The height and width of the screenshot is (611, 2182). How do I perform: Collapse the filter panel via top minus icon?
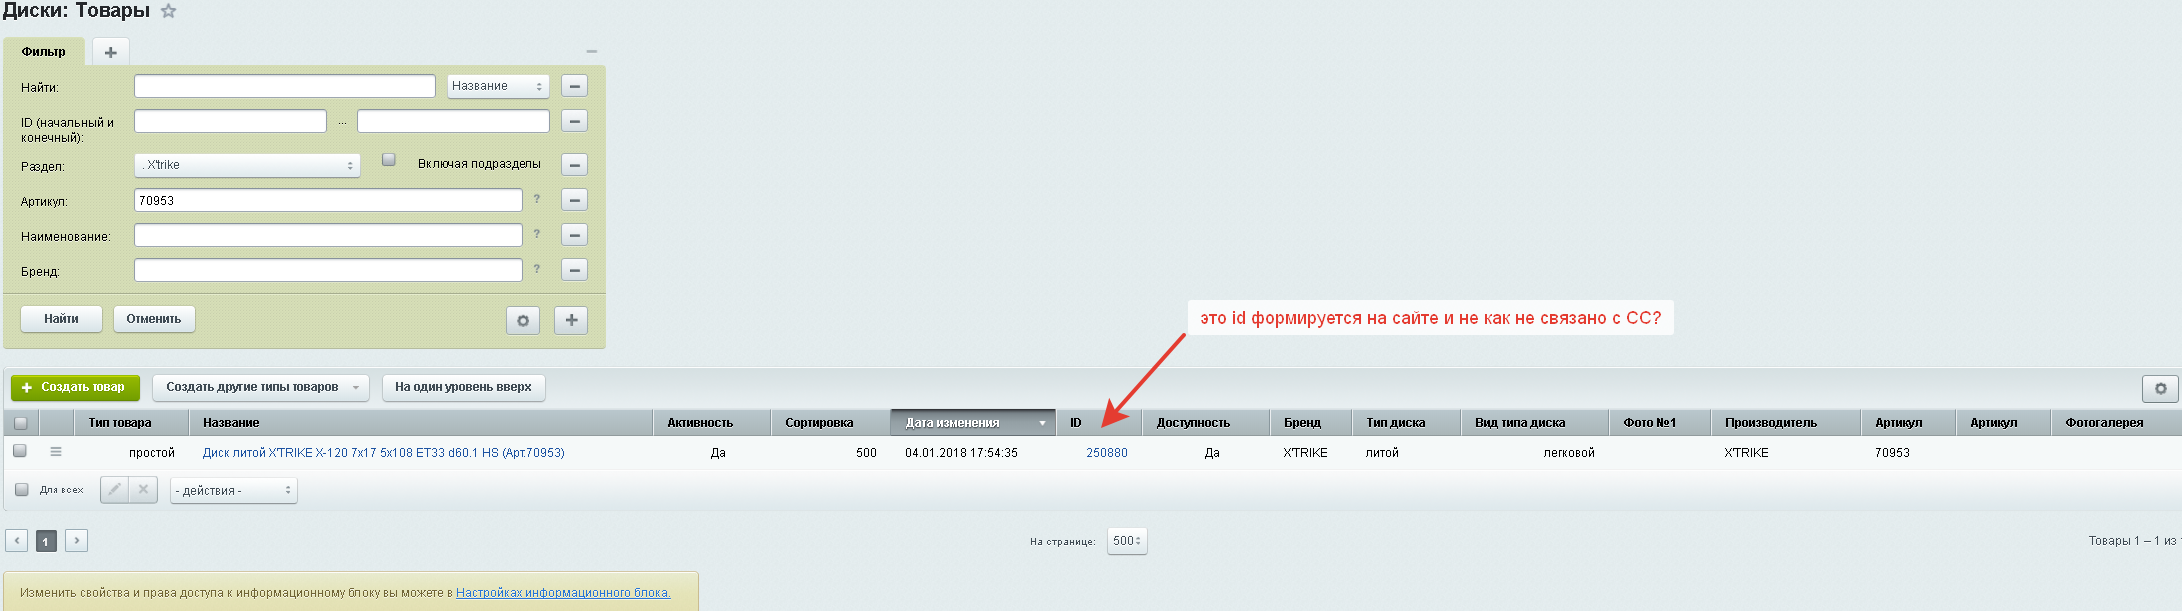tap(592, 51)
